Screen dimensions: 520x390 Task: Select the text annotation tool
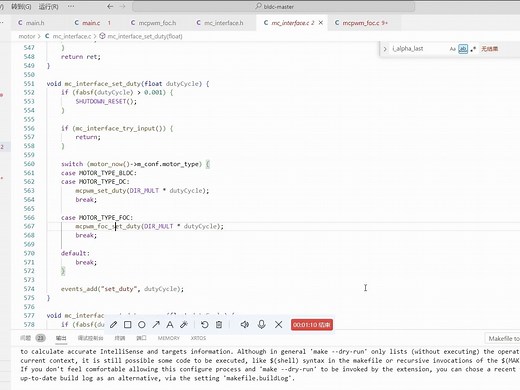tap(170, 324)
